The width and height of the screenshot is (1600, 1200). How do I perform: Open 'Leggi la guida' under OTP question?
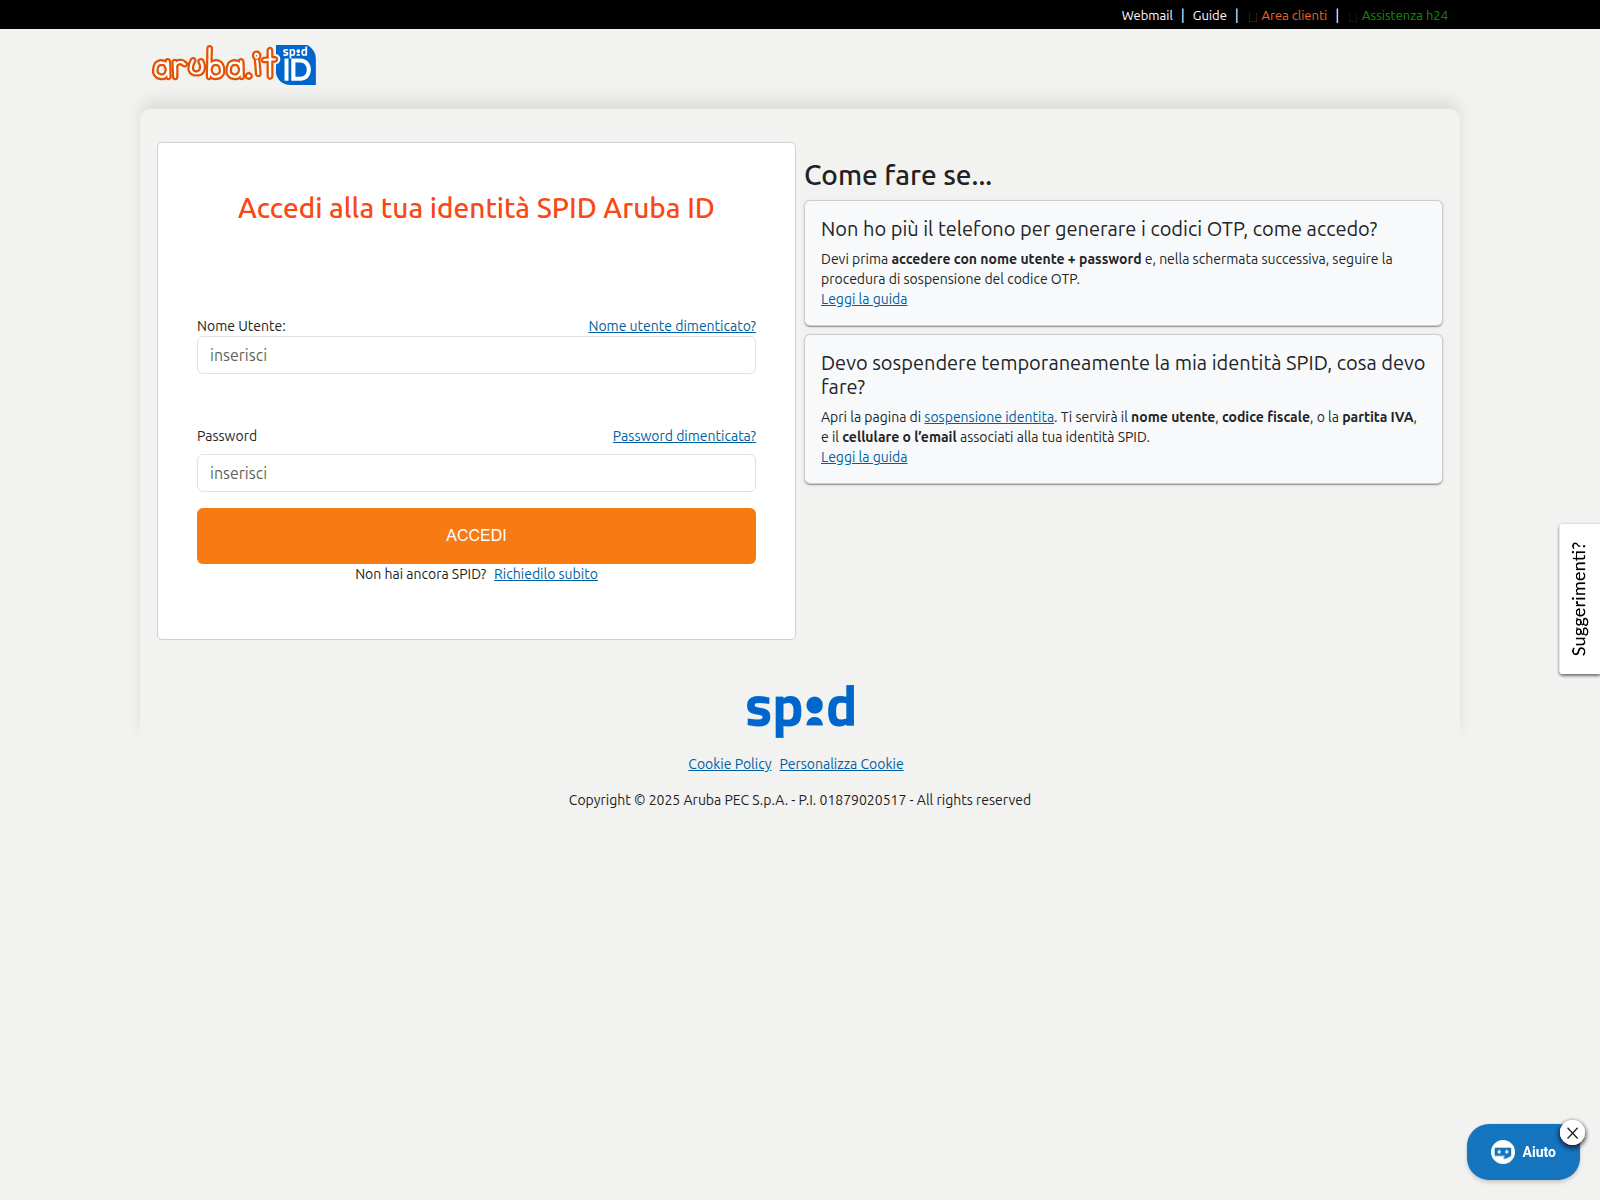[864, 299]
